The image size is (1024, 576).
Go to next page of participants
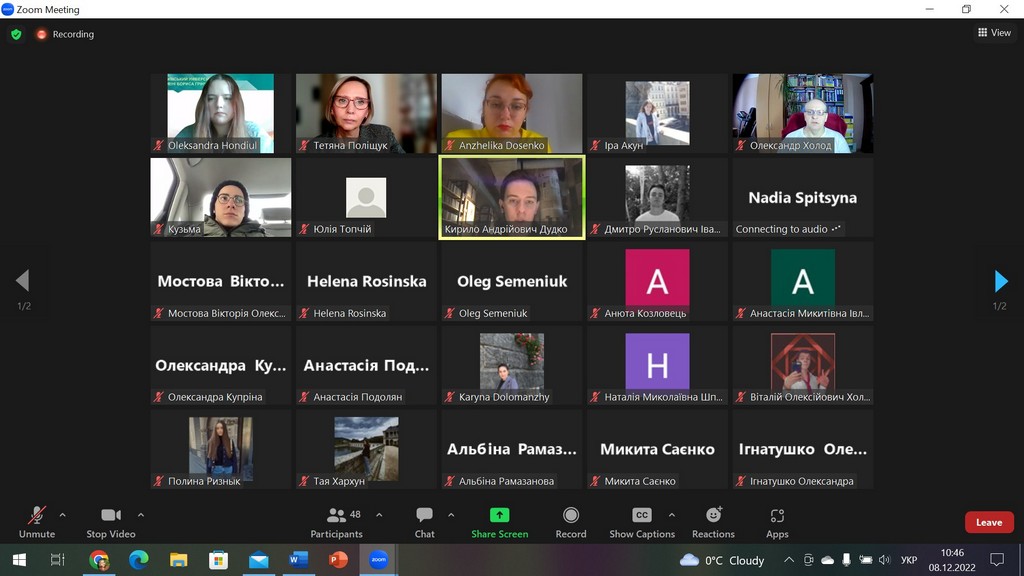click(x=1000, y=281)
